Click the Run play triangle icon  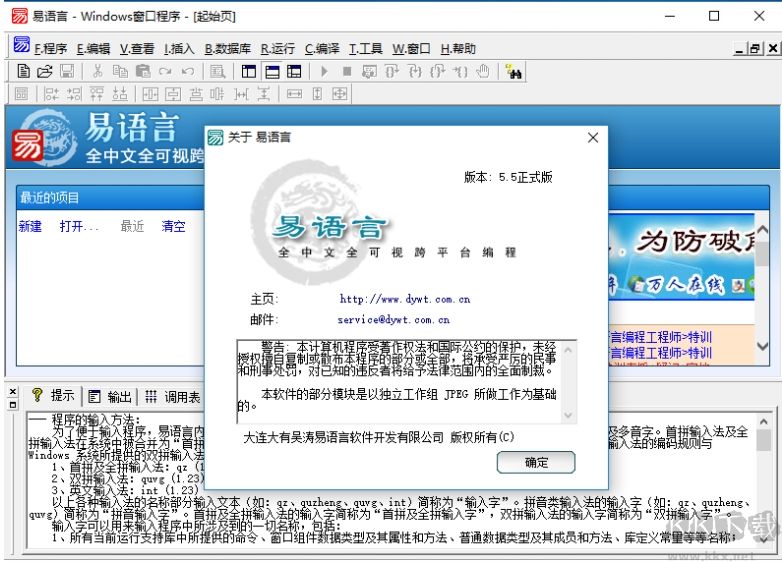(x=324, y=71)
